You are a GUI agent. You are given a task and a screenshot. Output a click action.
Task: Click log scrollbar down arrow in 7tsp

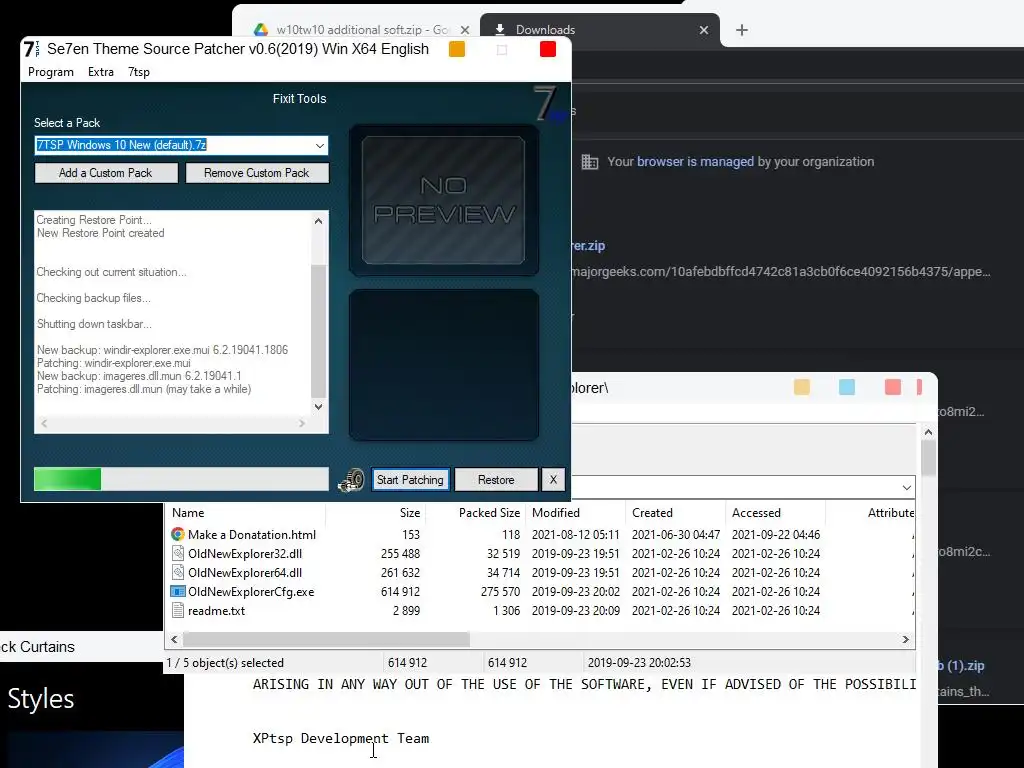[318, 406]
